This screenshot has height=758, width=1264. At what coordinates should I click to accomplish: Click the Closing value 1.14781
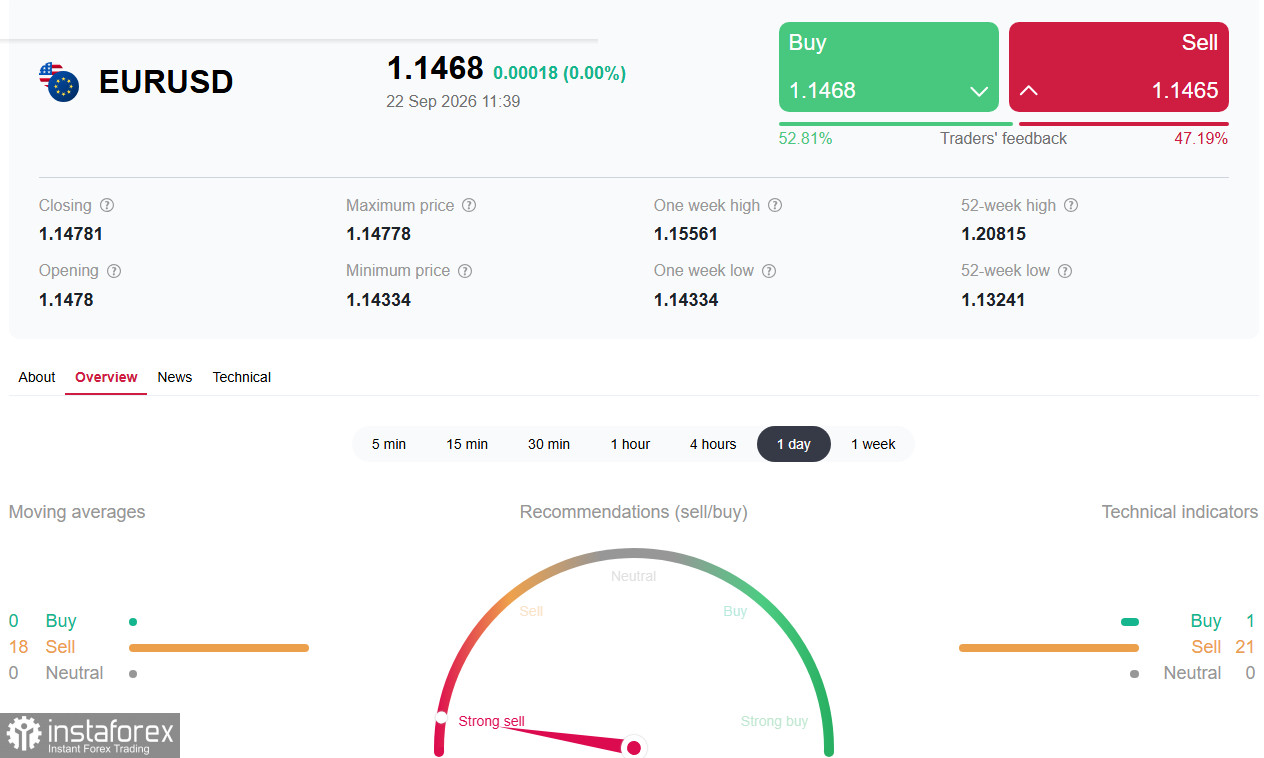click(x=71, y=234)
